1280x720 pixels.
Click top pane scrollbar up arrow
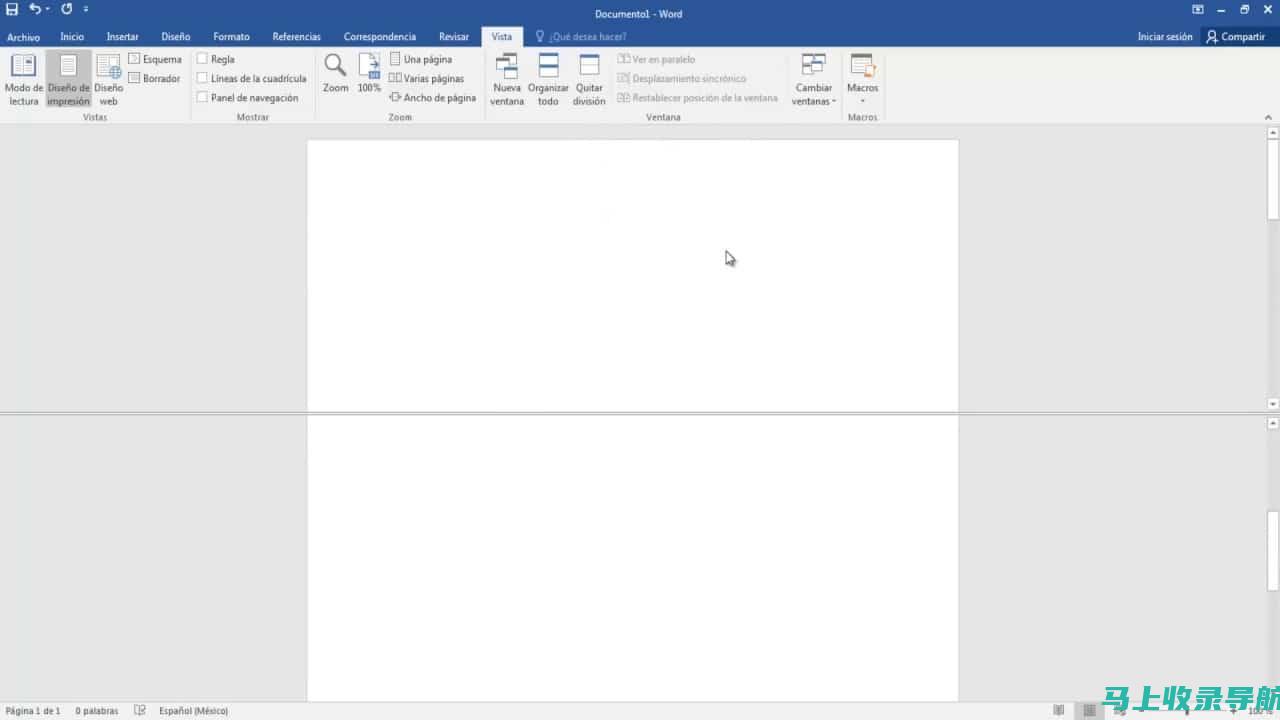point(1273,133)
